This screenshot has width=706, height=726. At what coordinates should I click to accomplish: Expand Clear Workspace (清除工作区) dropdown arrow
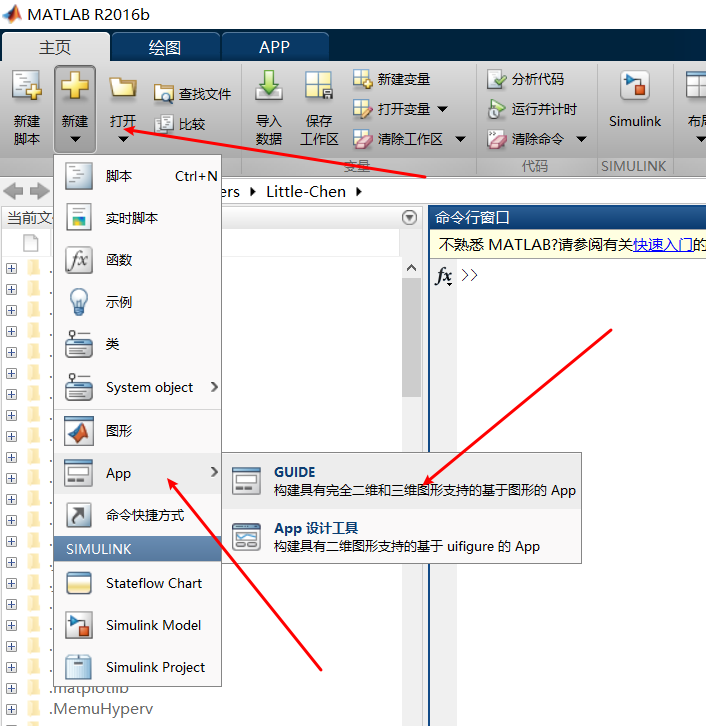pyautogui.click(x=460, y=139)
